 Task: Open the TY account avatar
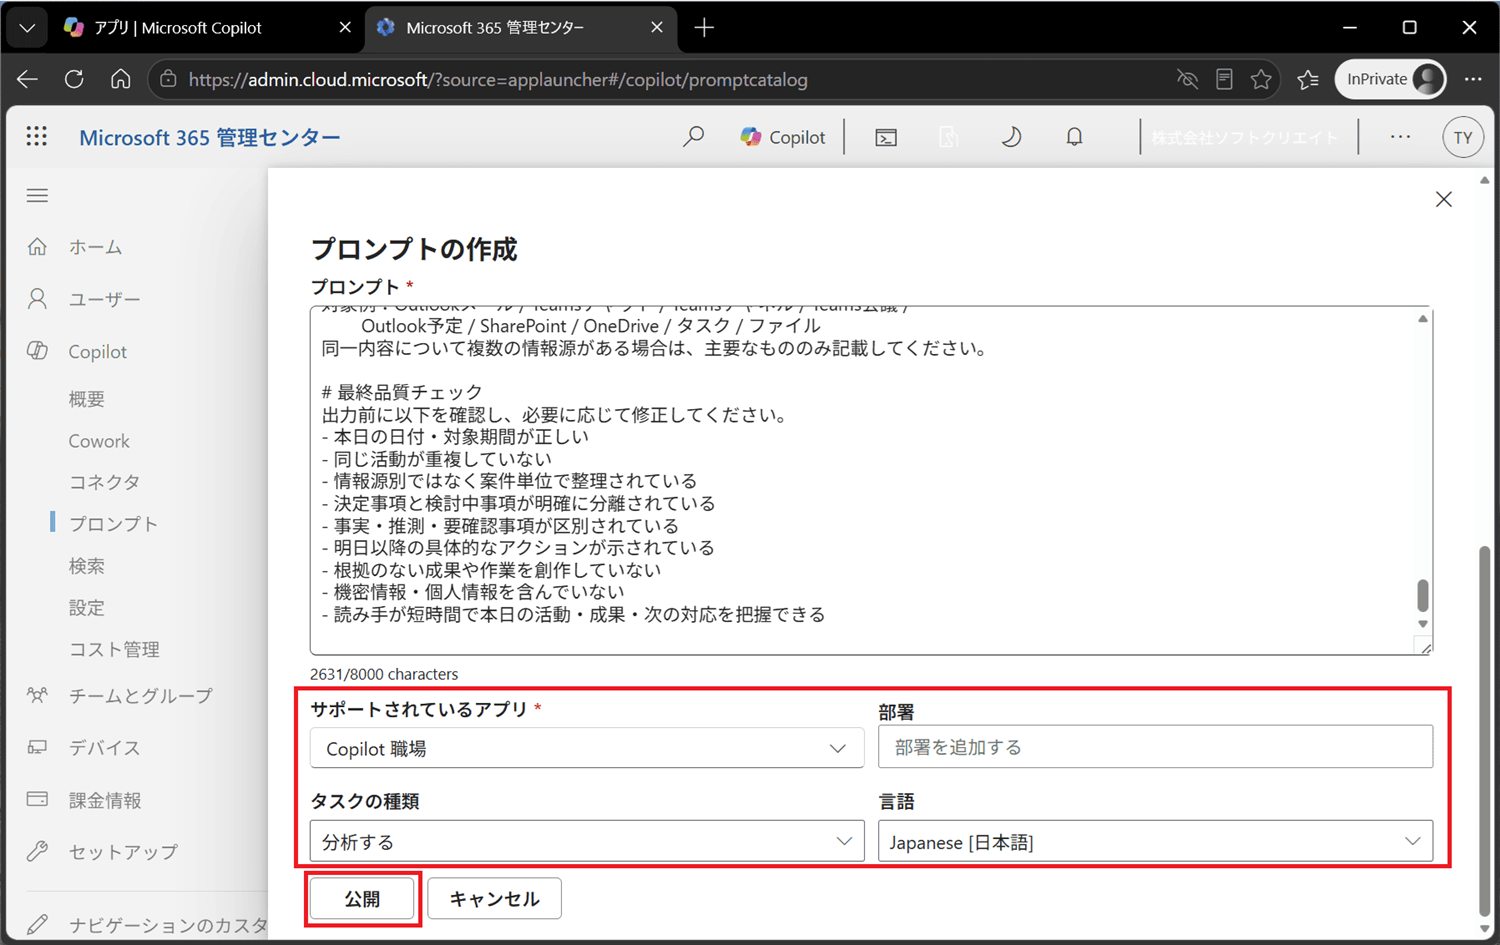click(1463, 137)
